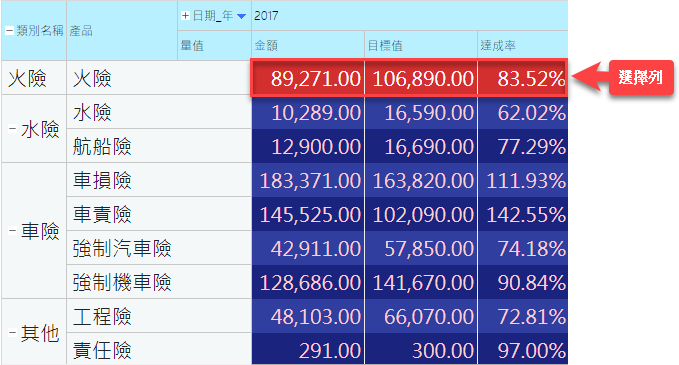Click the 83.52% achievement cell

523,78
